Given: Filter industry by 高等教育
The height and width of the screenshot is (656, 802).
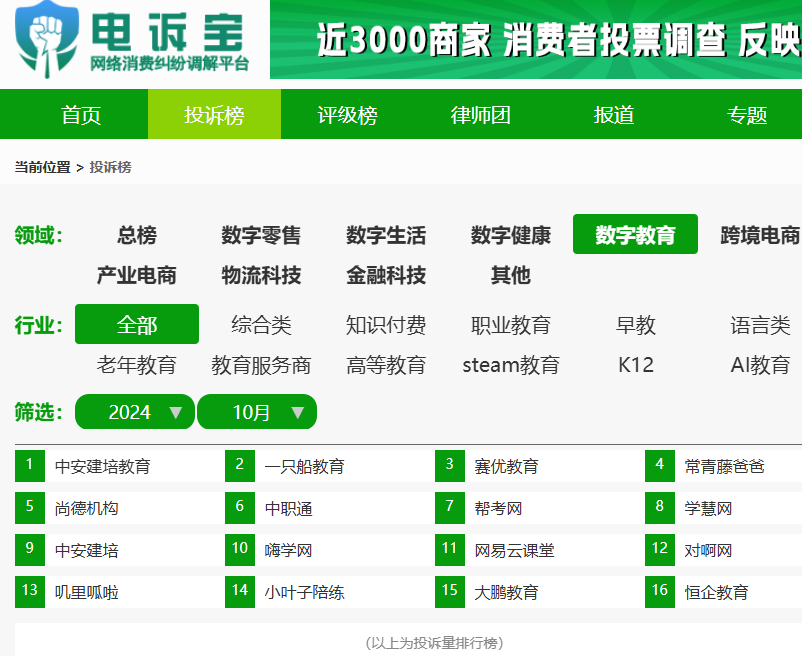Looking at the screenshot, I should [386, 365].
